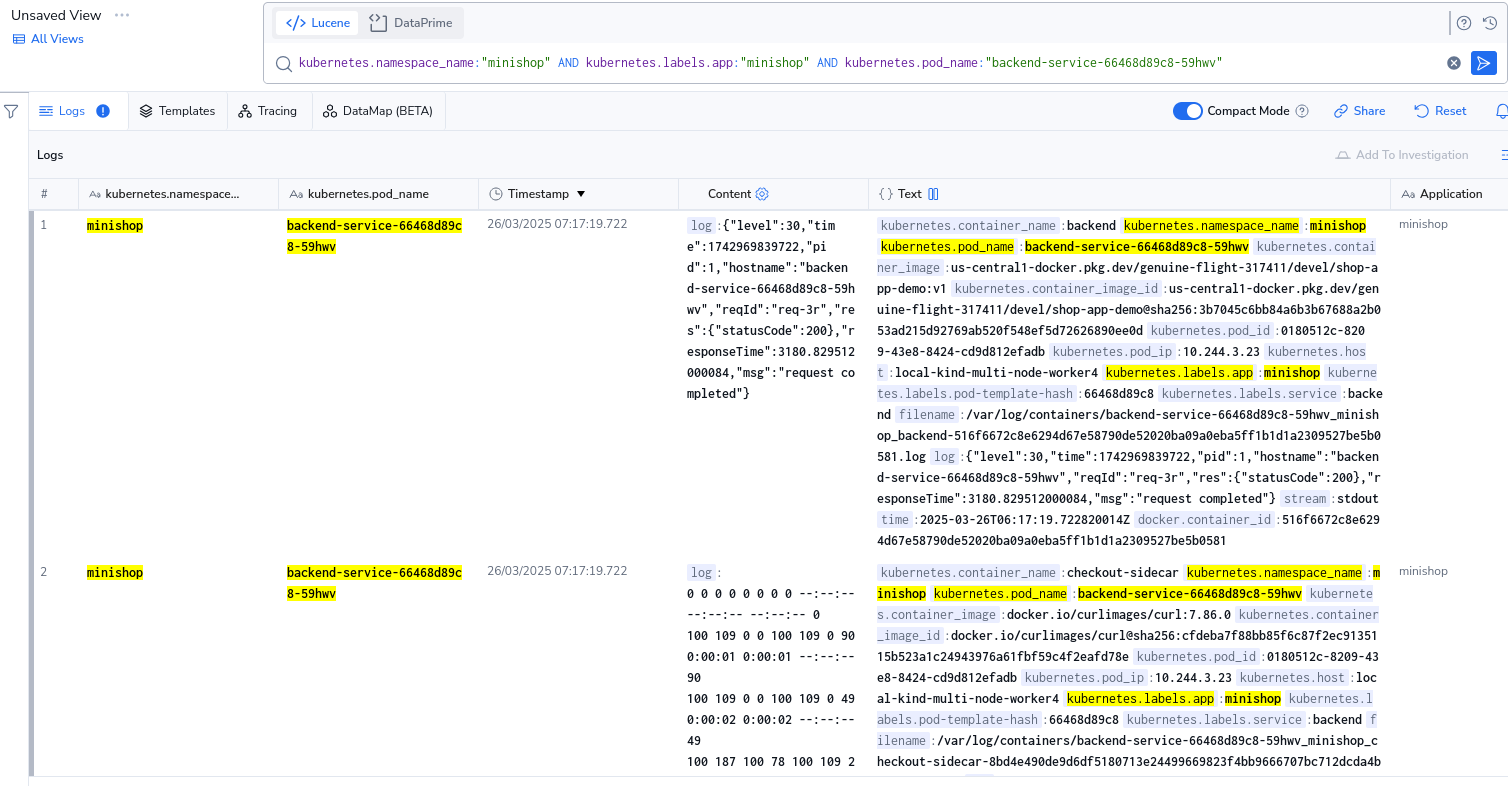Reset the view with Reset button

[x=1441, y=111]
